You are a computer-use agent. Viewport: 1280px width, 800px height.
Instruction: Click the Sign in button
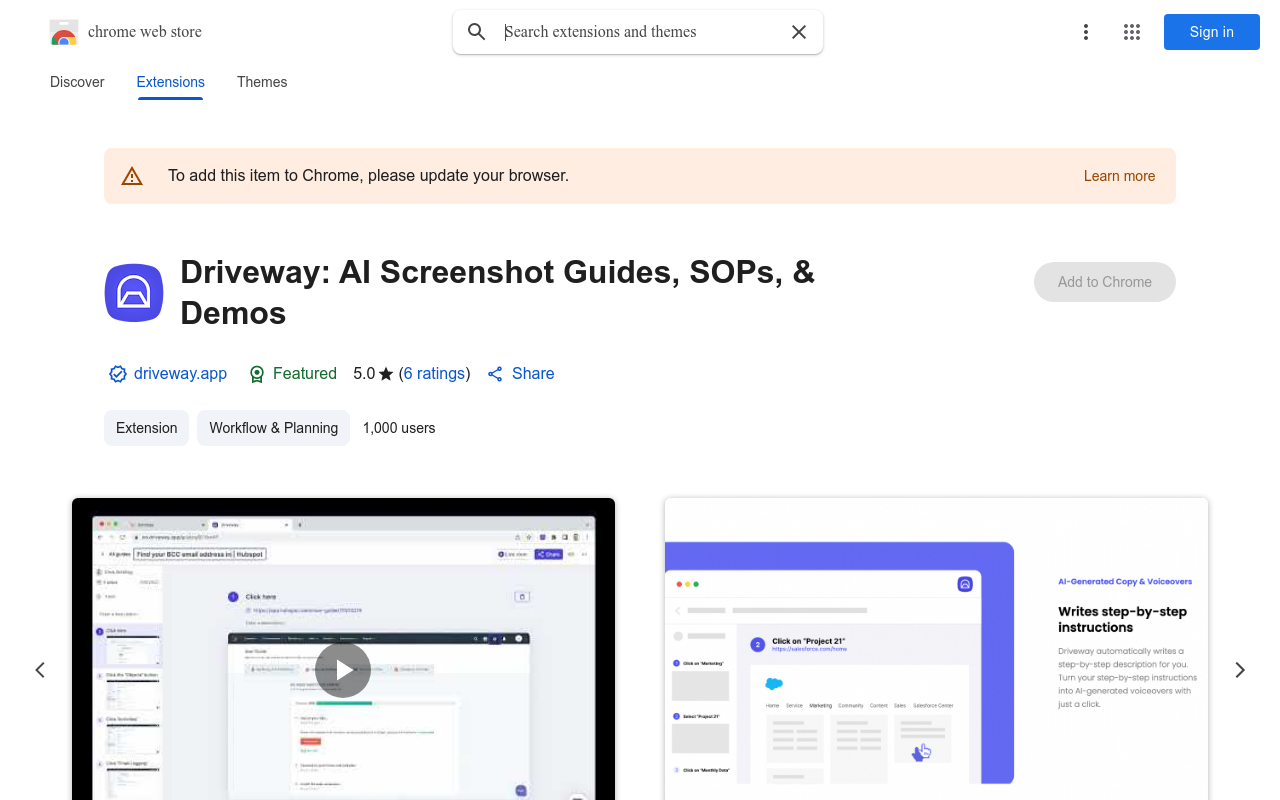pos(1212,32)
